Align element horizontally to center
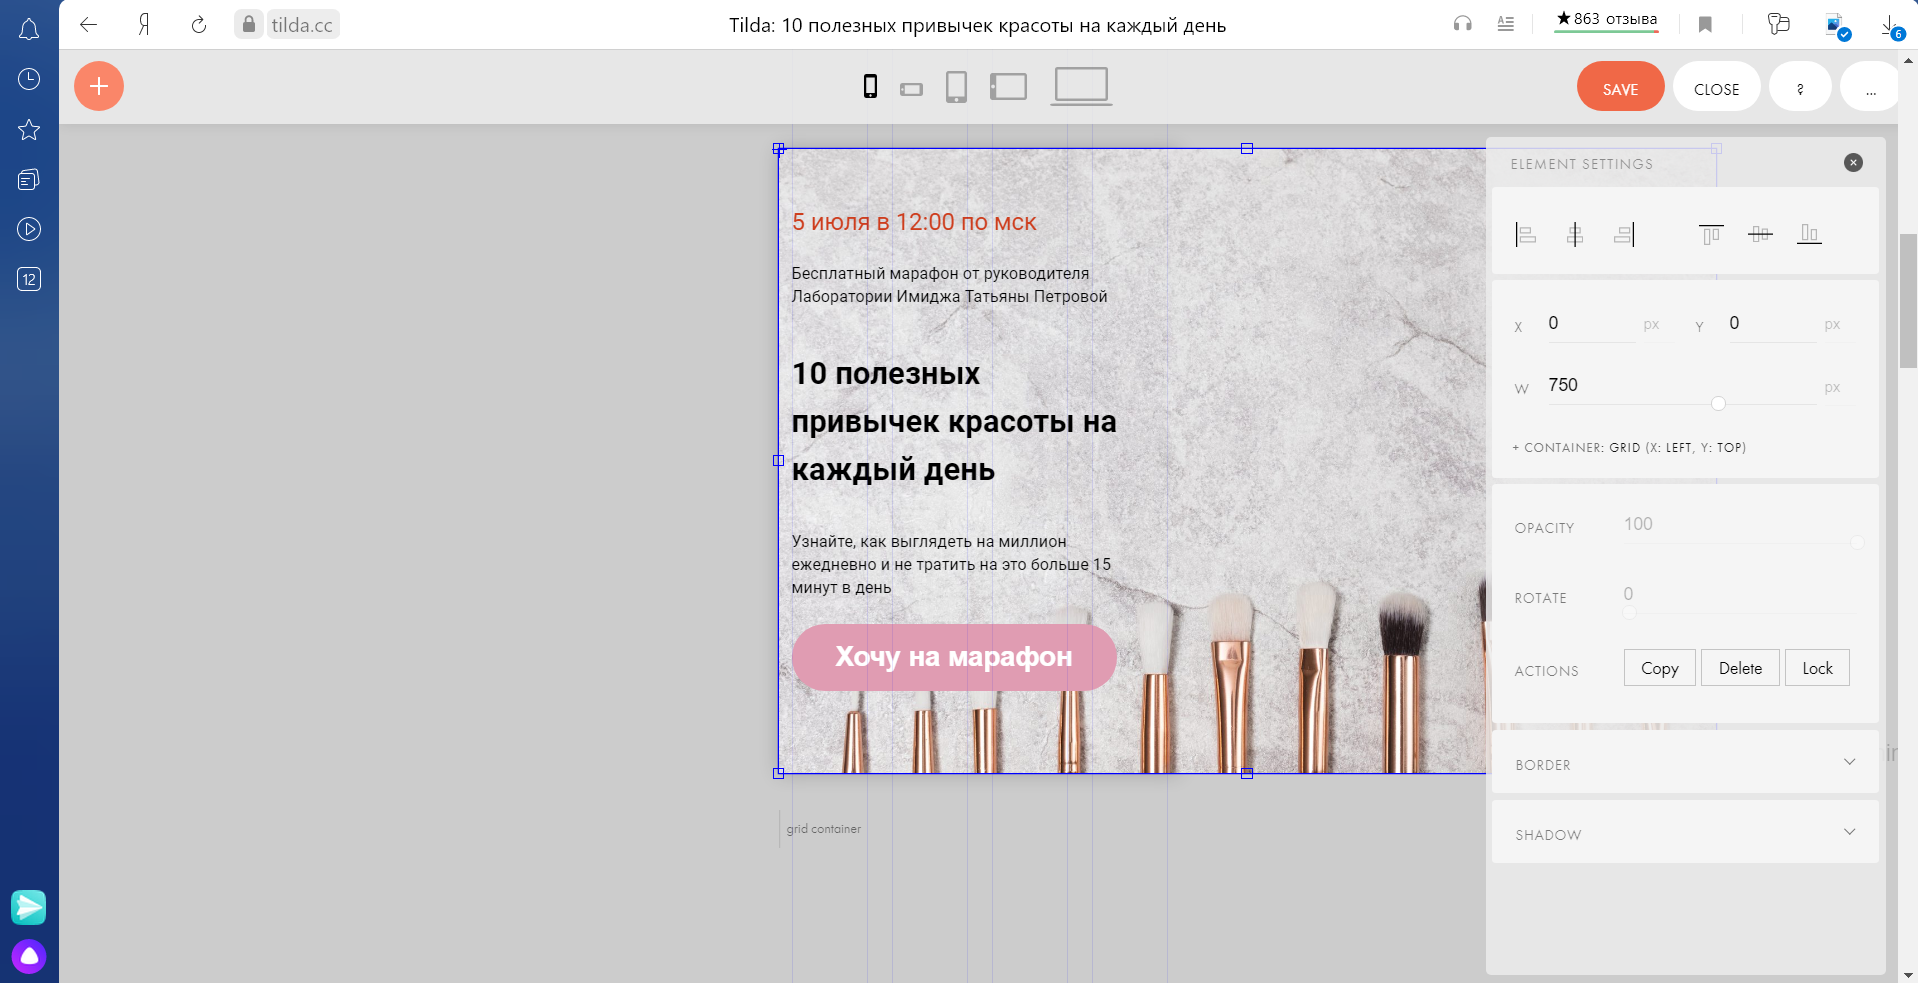This screenshot has height=983, width=1918. pos(1575,234)
